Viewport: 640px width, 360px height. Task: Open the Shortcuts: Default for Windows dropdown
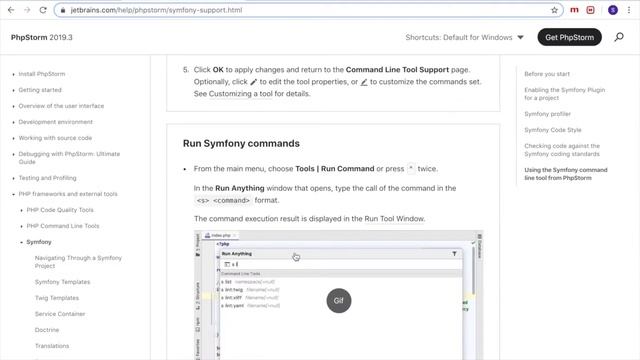(x=464, y=37)
